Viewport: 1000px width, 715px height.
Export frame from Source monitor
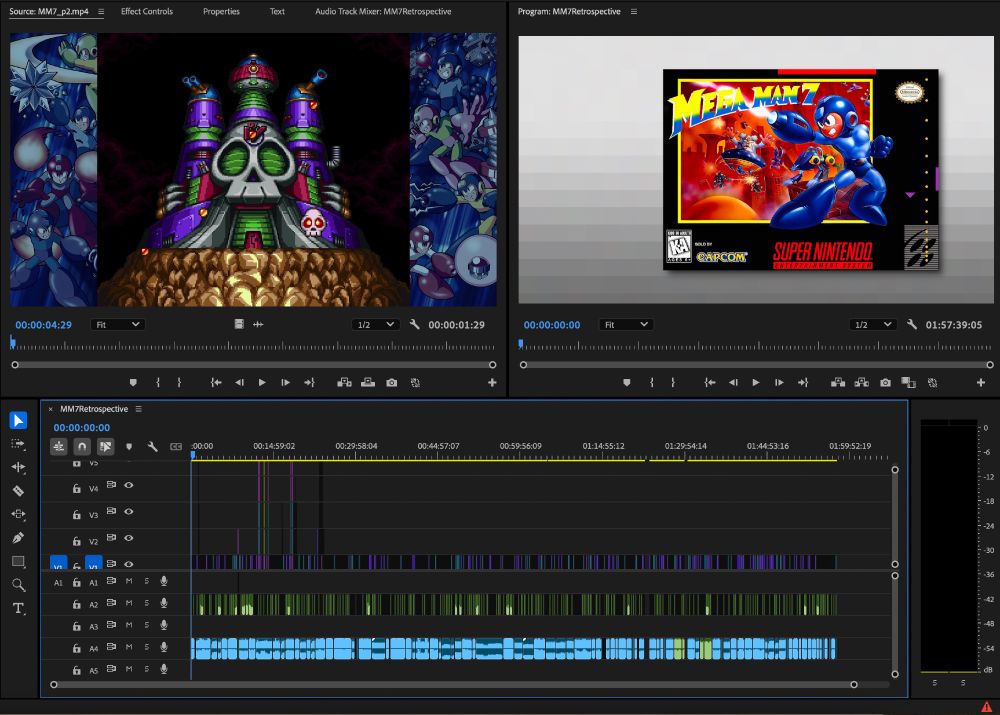(392, 383)
